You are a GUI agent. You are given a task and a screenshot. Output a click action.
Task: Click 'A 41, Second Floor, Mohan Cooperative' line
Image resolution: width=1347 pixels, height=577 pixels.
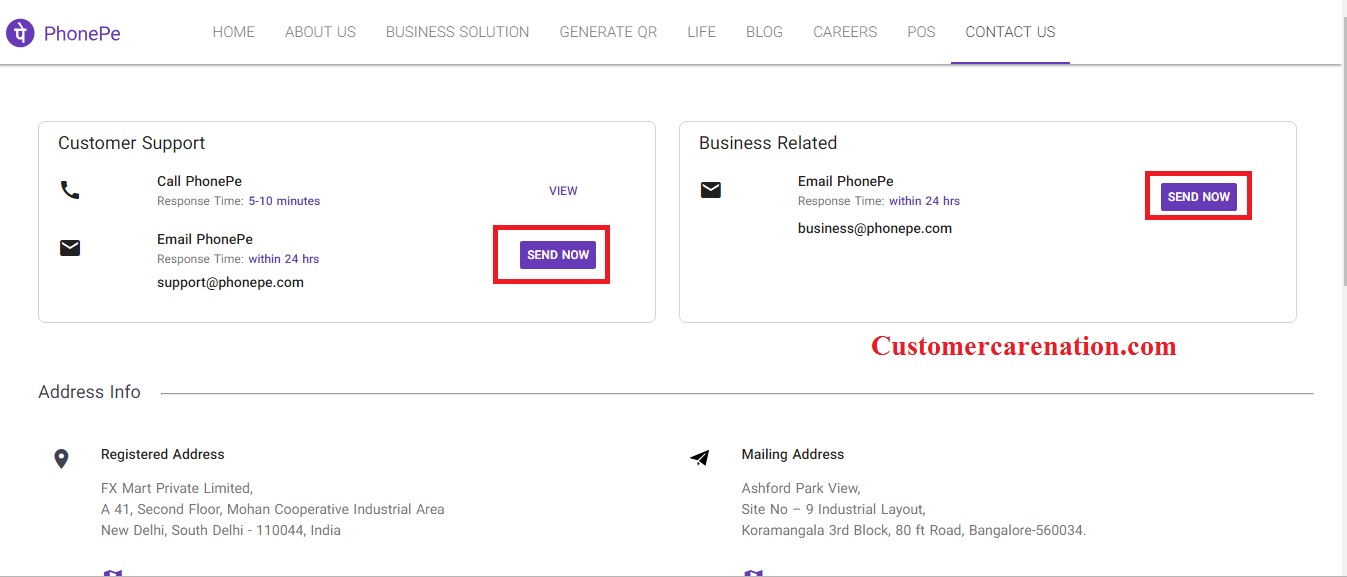(273, 509)
